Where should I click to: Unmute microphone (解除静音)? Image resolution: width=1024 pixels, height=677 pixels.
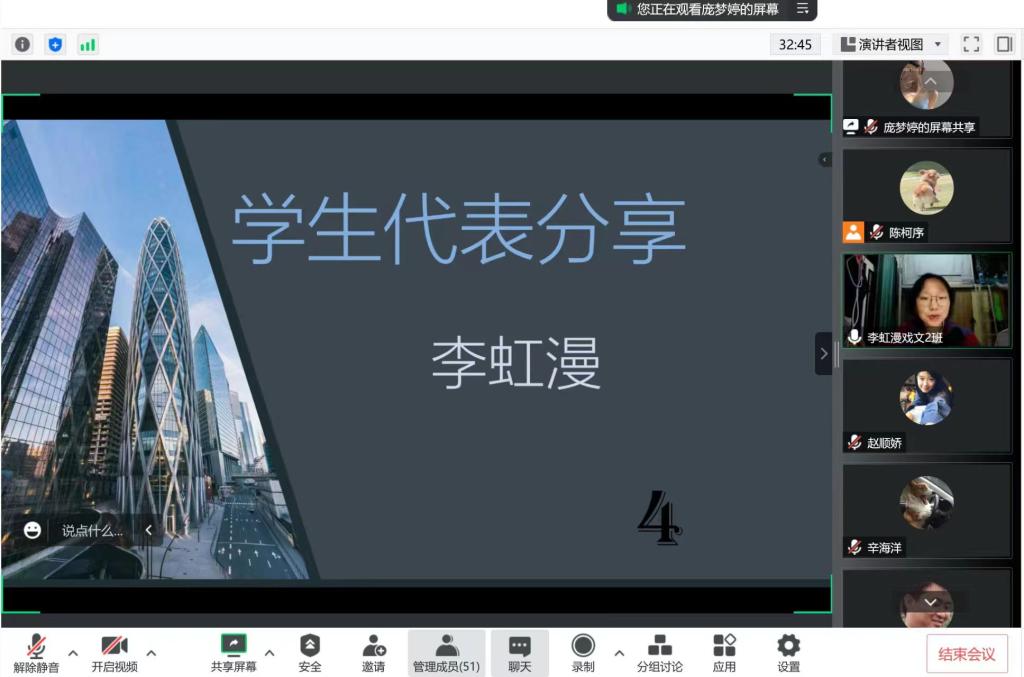point(36,653)
